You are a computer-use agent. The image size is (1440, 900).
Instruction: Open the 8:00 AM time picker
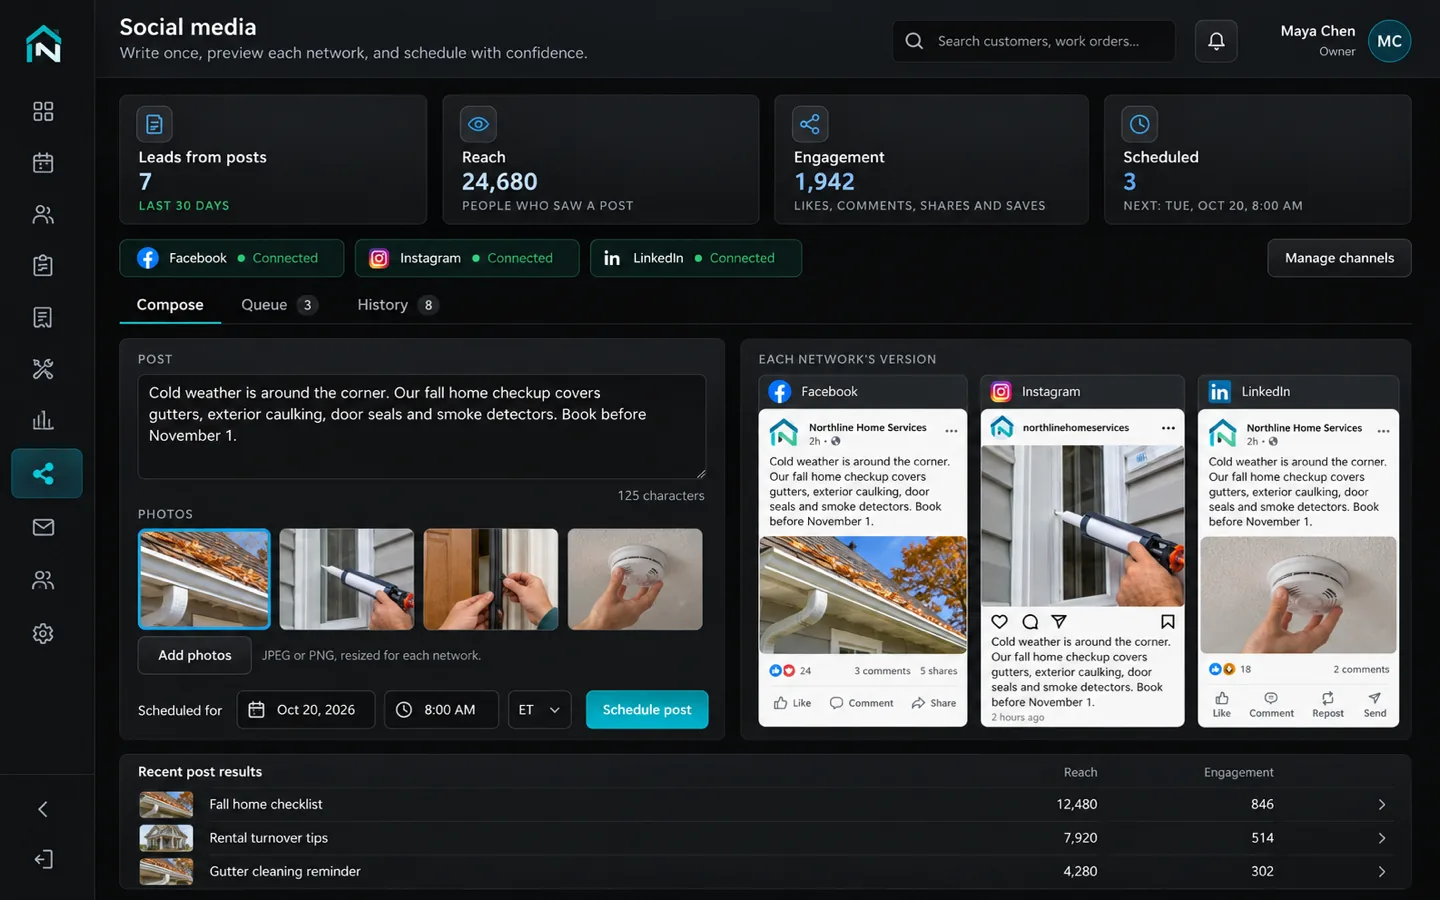[441, 710]
